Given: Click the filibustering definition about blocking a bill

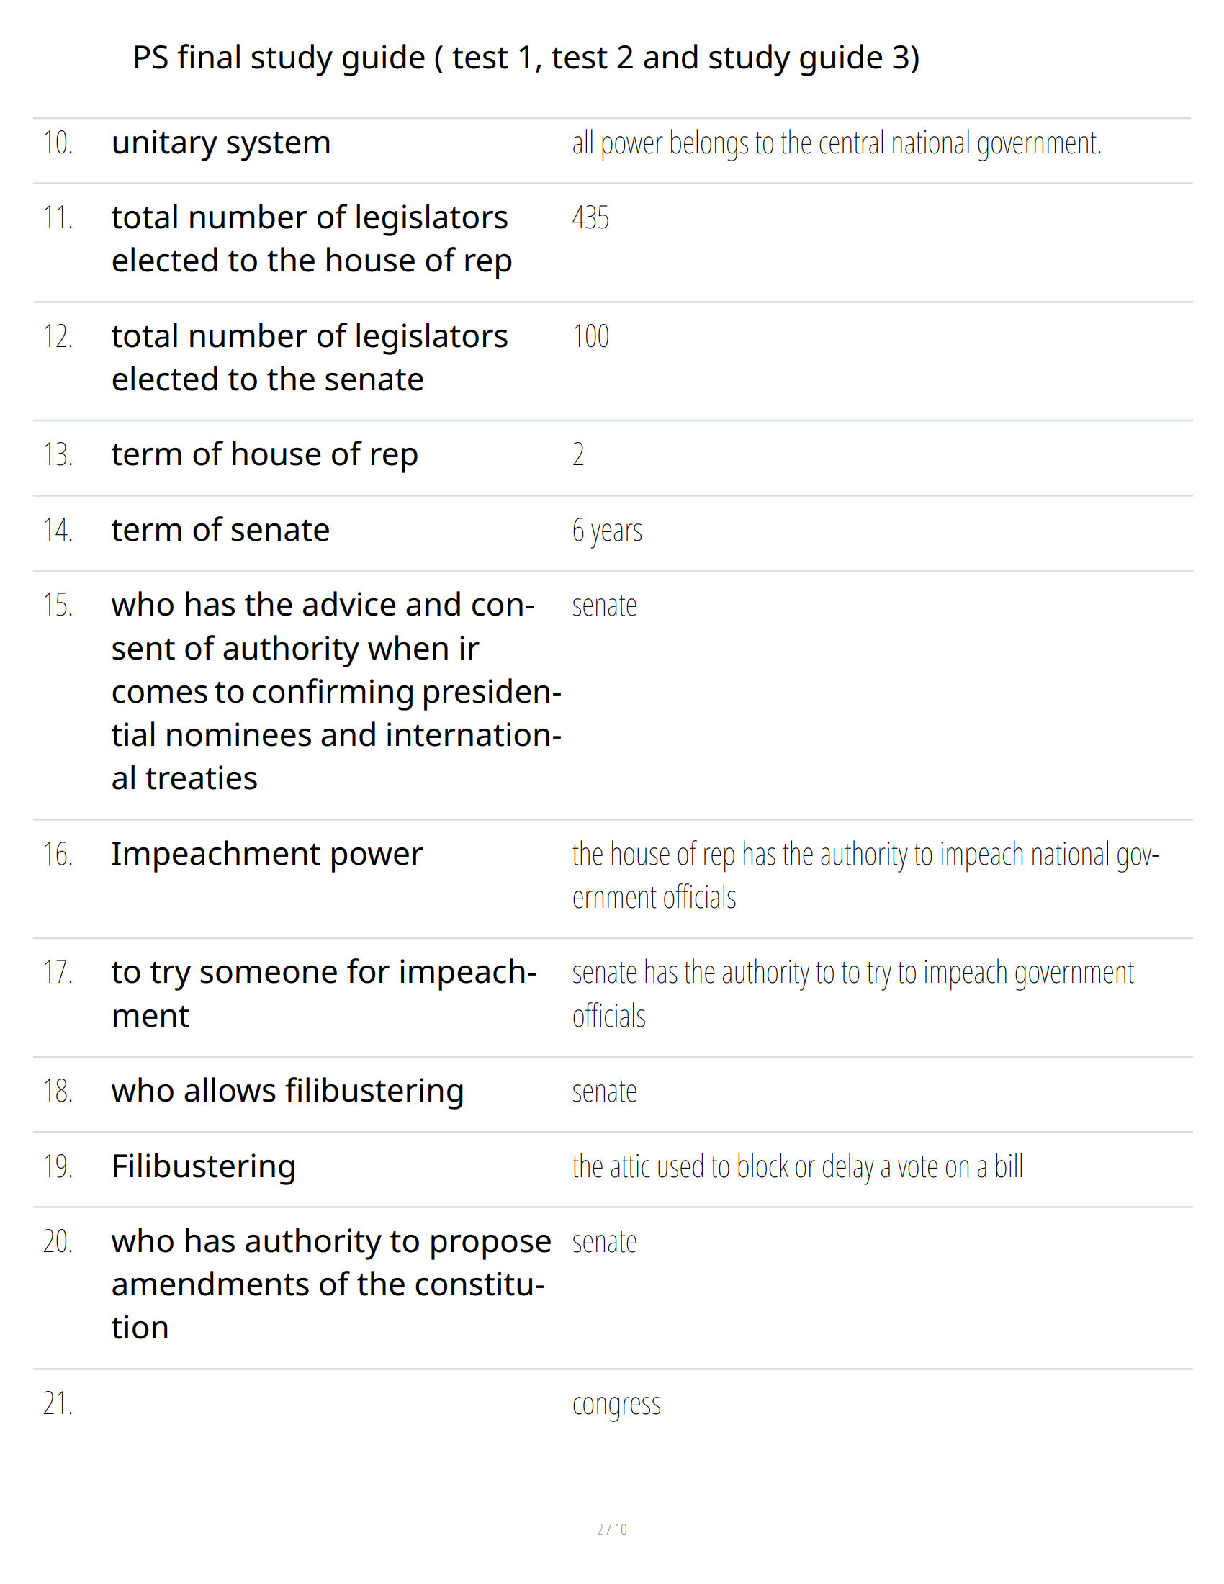Looking at the screenshot, I should click(x=798, y=1167).
